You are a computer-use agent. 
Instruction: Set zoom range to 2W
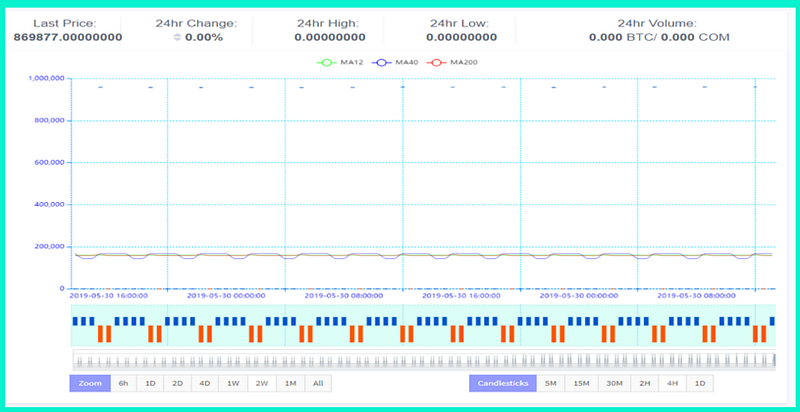coord(262,383)
